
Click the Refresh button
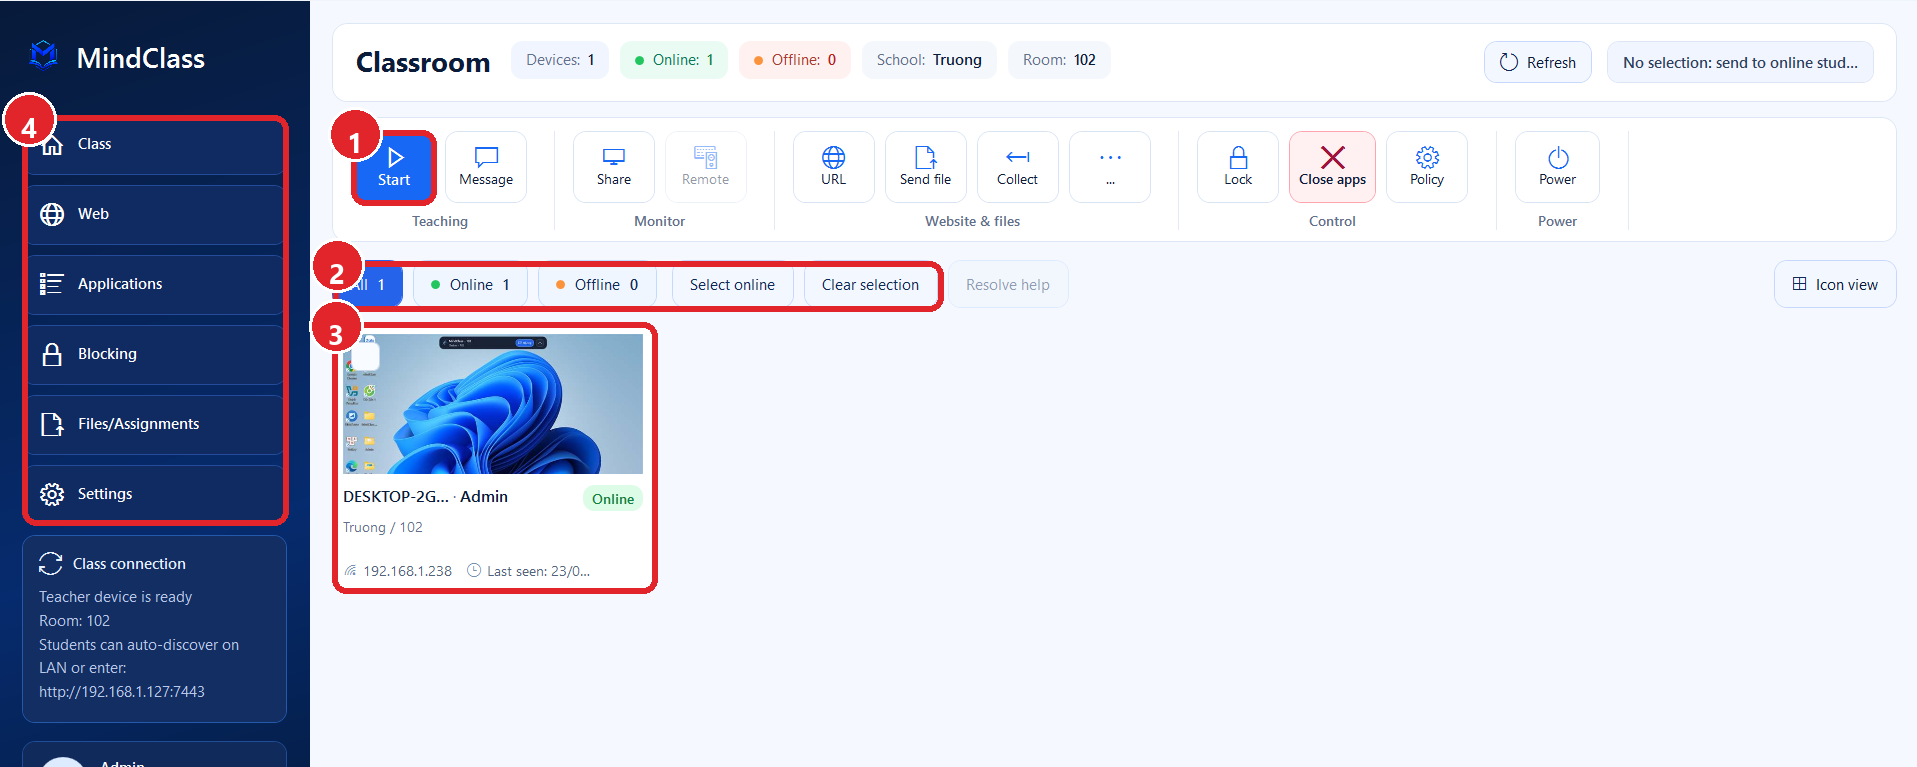pos(1538,62)
